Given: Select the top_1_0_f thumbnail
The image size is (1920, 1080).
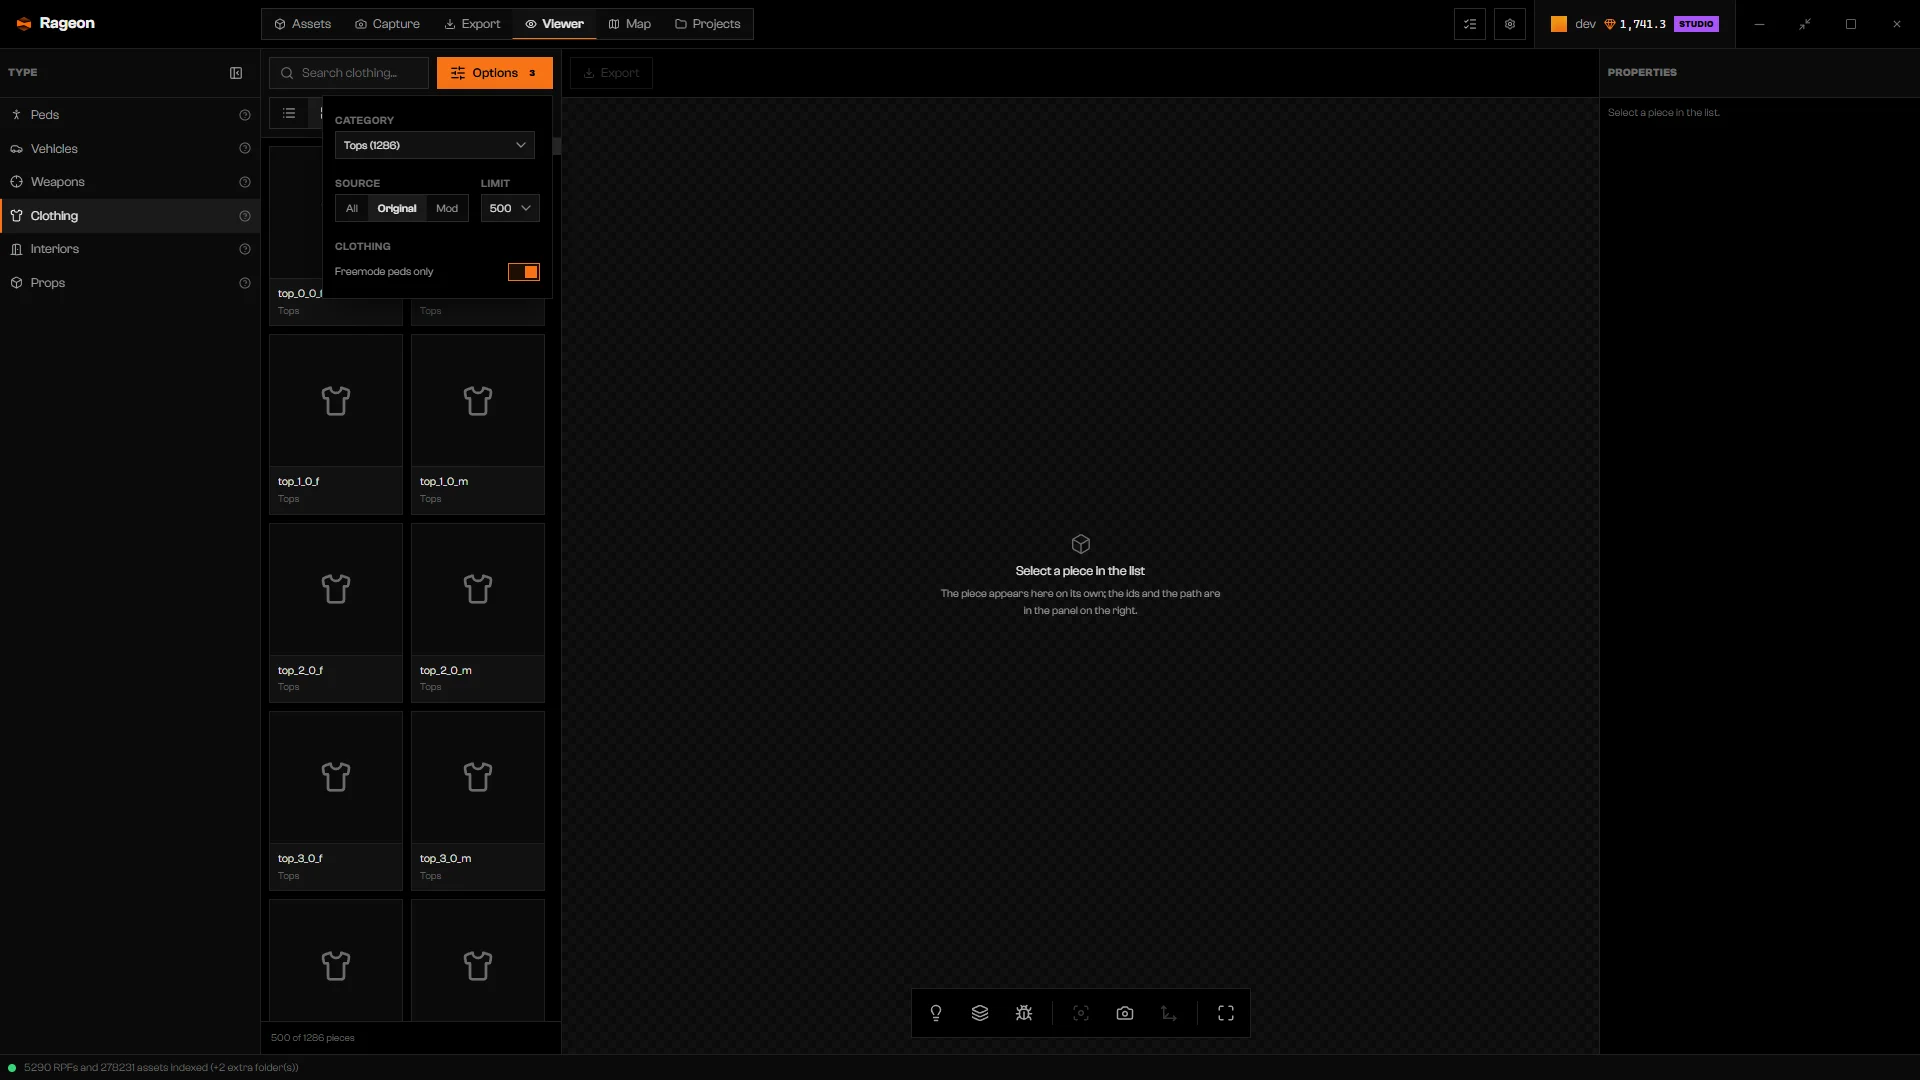Looking at the screenshot, I should 336,401.
